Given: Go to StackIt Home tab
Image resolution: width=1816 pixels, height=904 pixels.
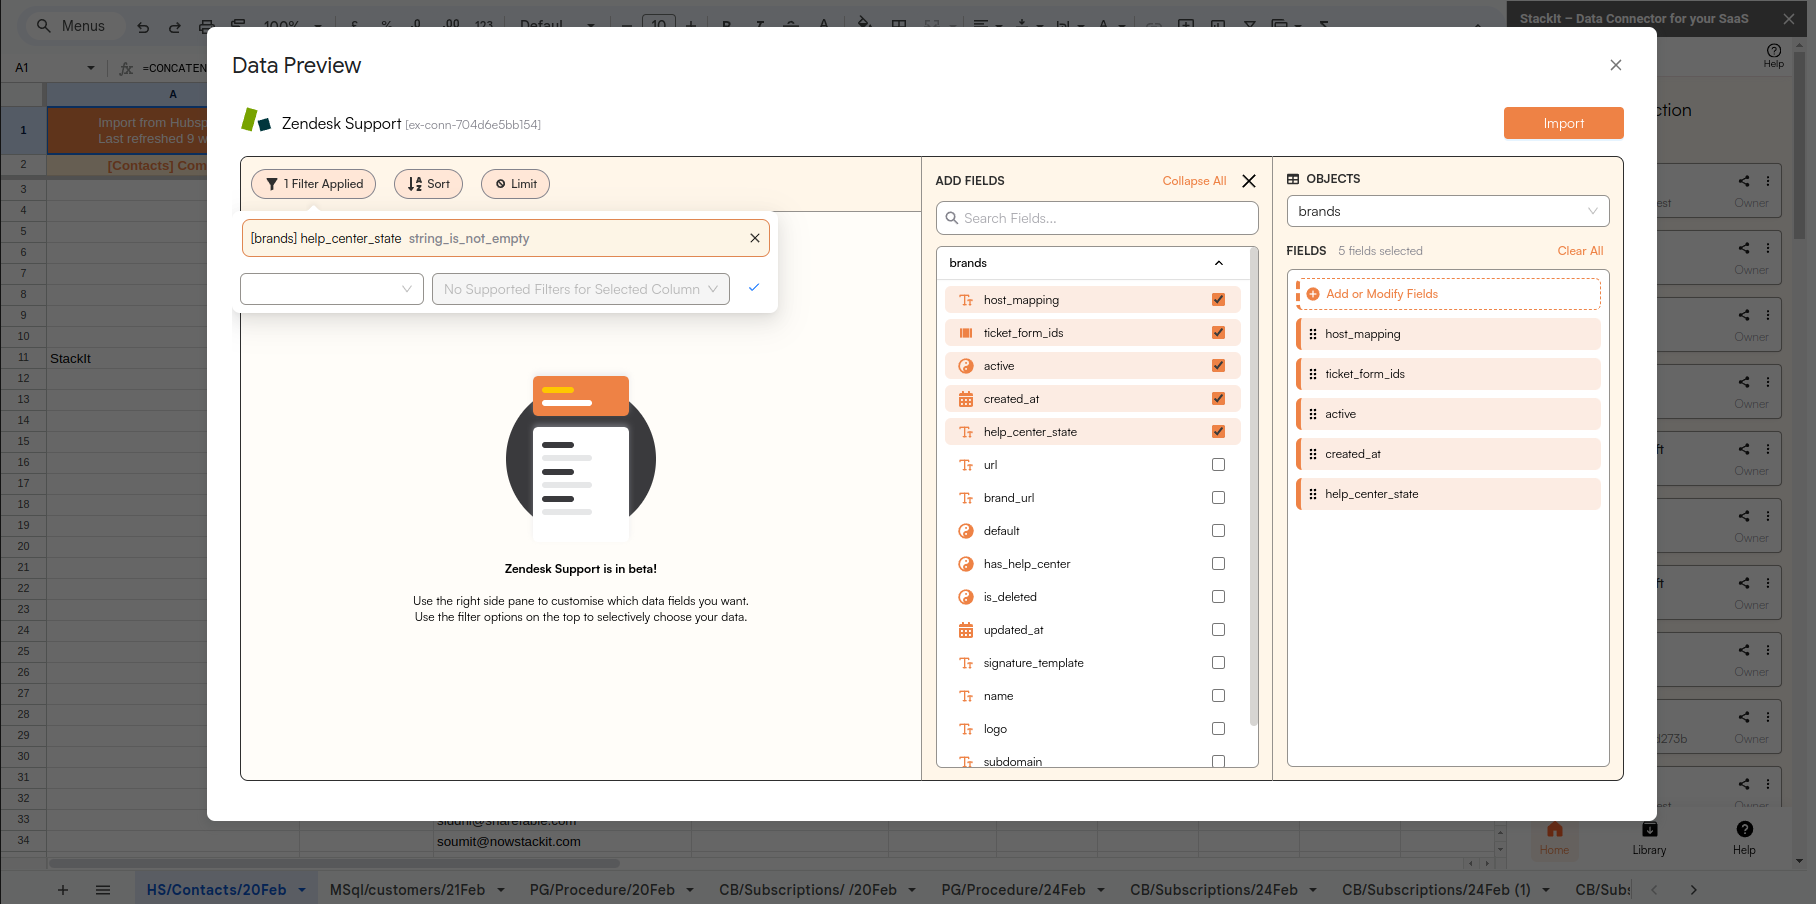Looking at the screenshot, I should coord(1554,838).
